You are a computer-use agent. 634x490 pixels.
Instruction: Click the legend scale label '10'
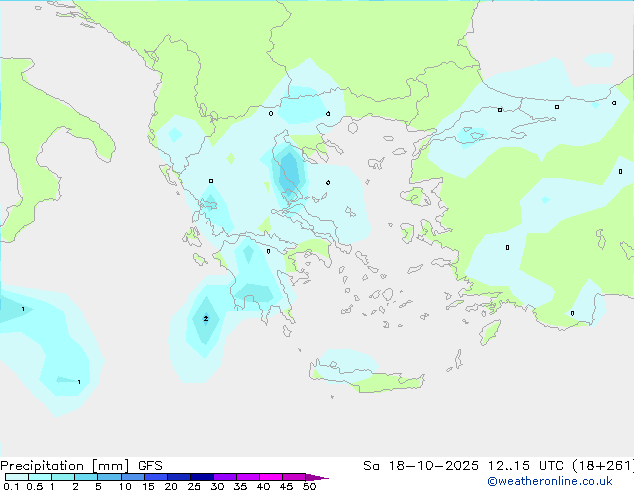click(x=125, y=486)
